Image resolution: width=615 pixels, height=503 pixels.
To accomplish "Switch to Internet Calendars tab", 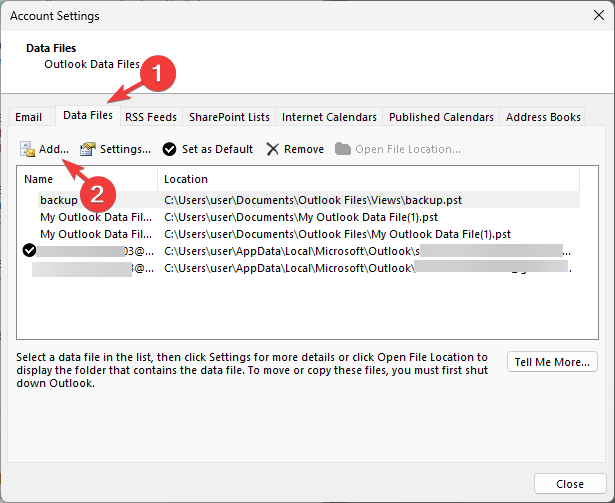I will point(329,117).
